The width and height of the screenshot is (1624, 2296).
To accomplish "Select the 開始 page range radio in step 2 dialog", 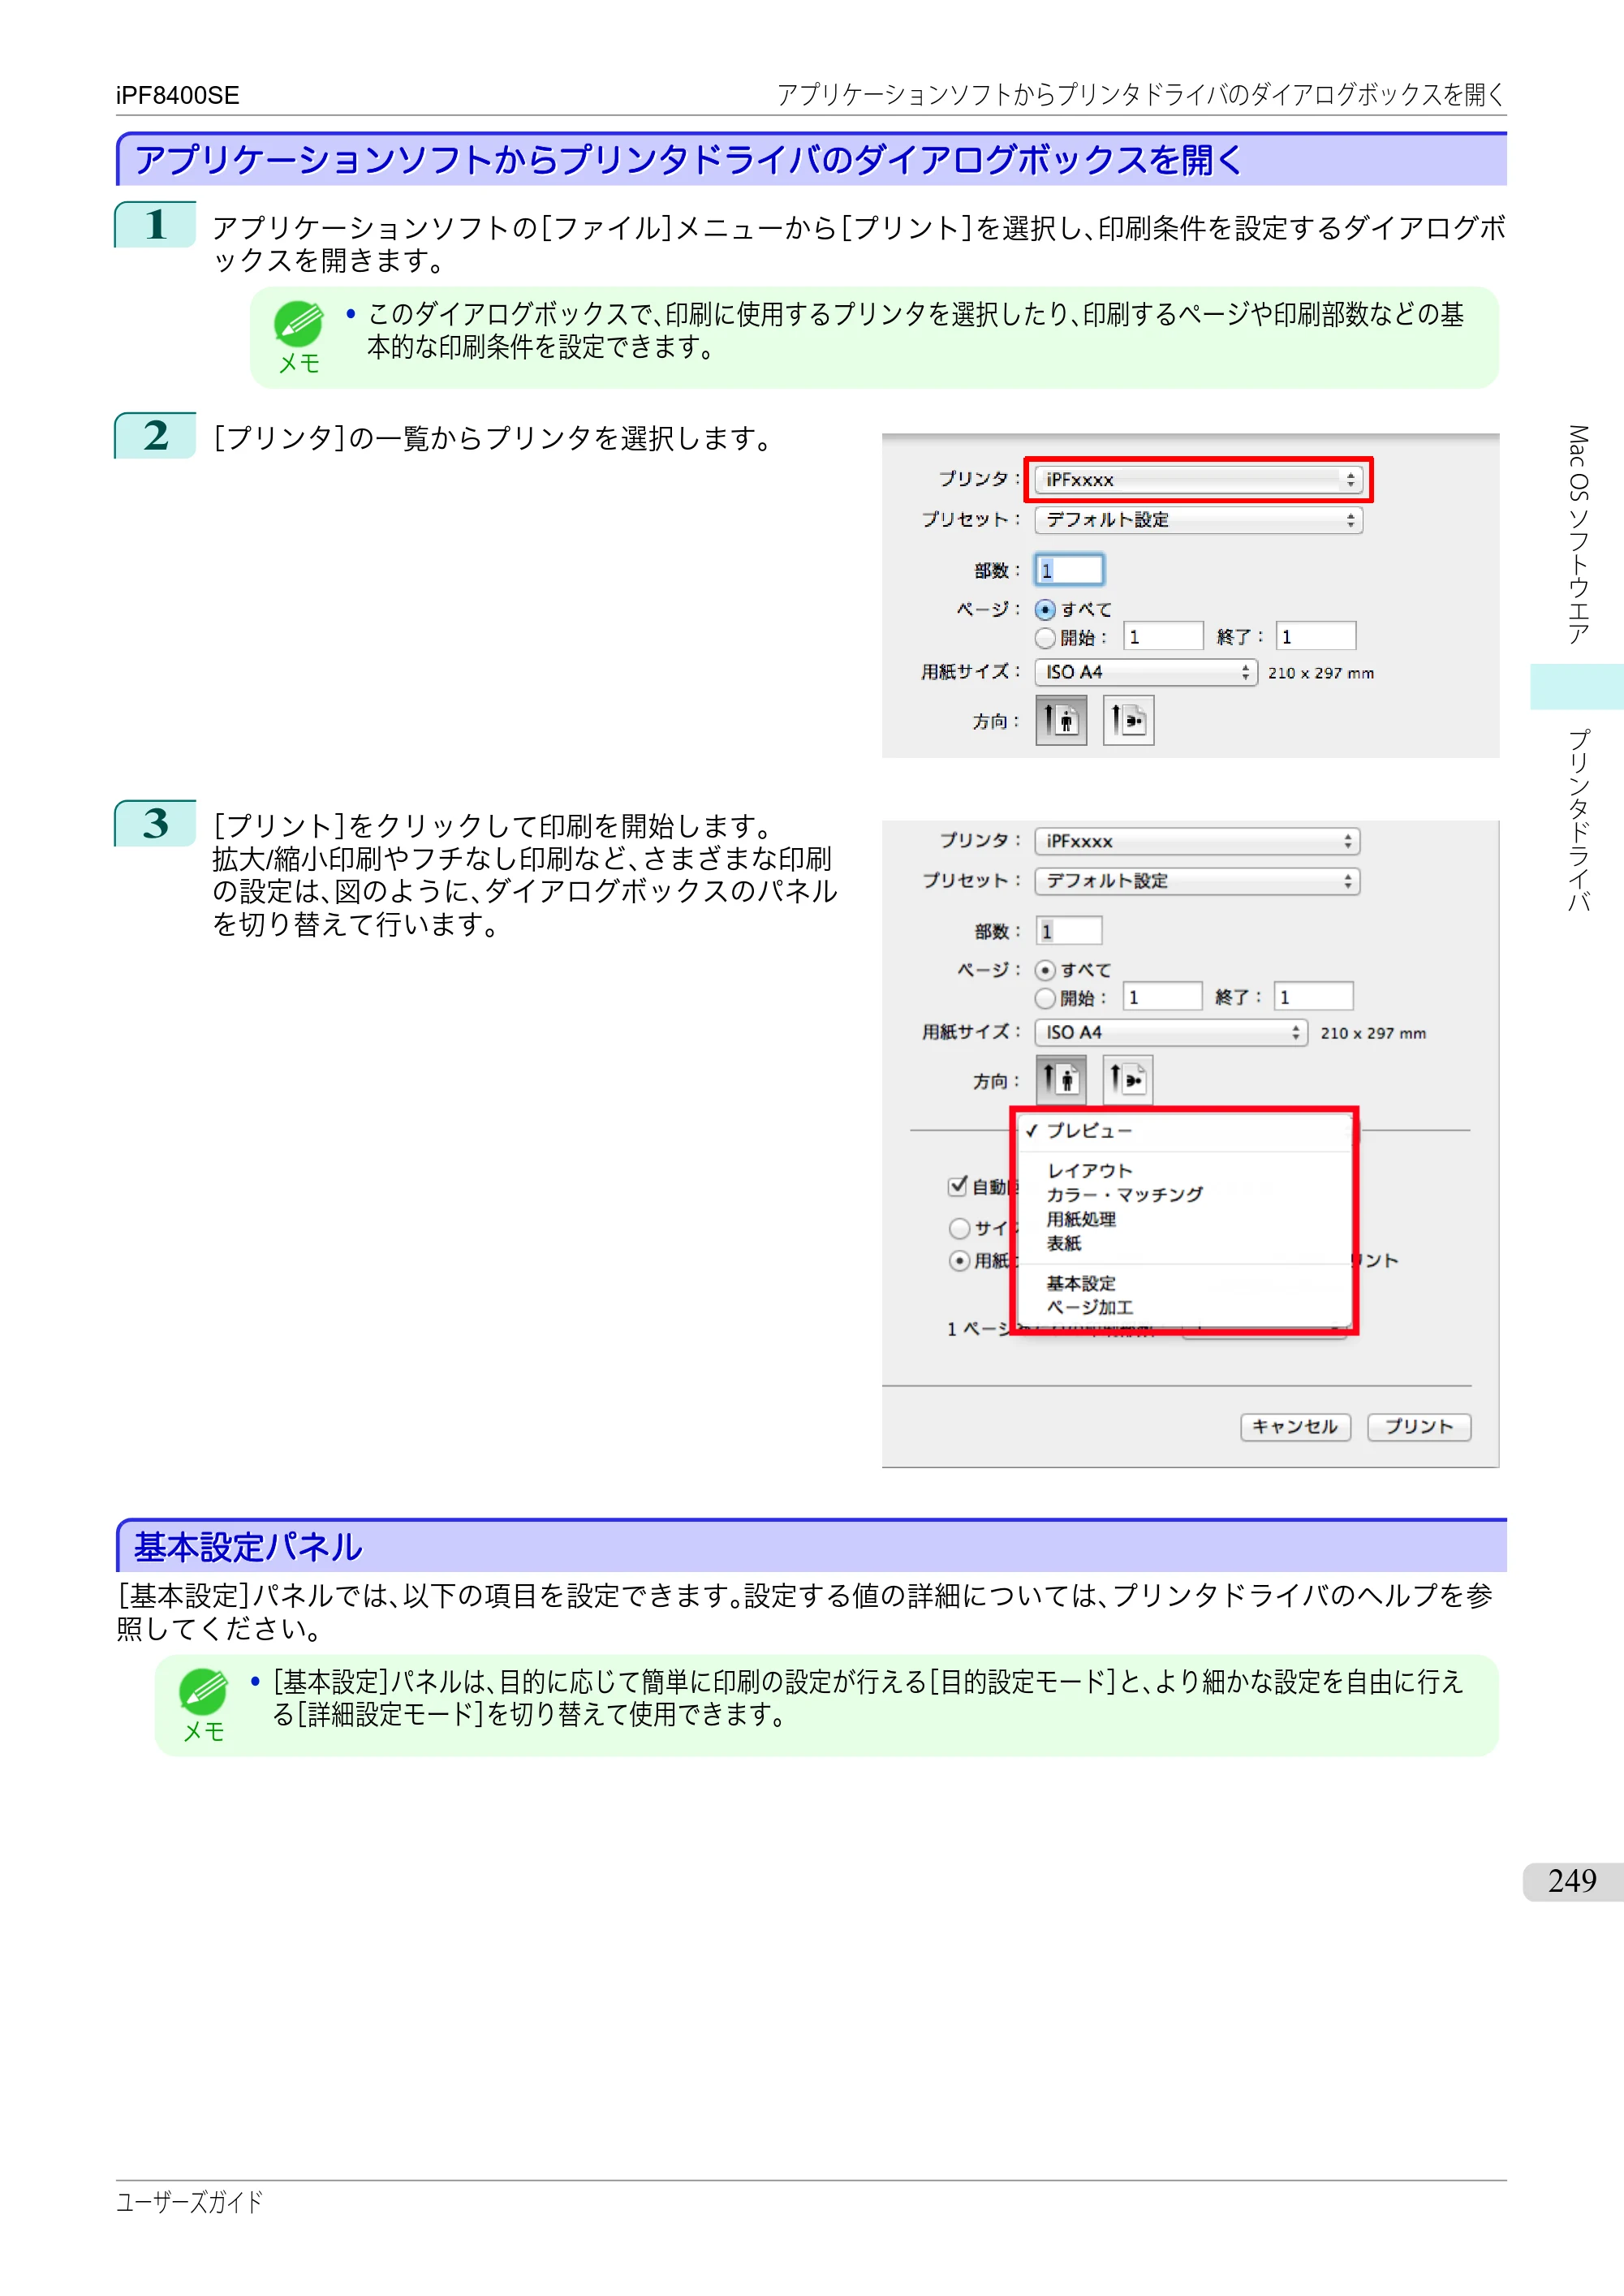I will (1046, 638).
